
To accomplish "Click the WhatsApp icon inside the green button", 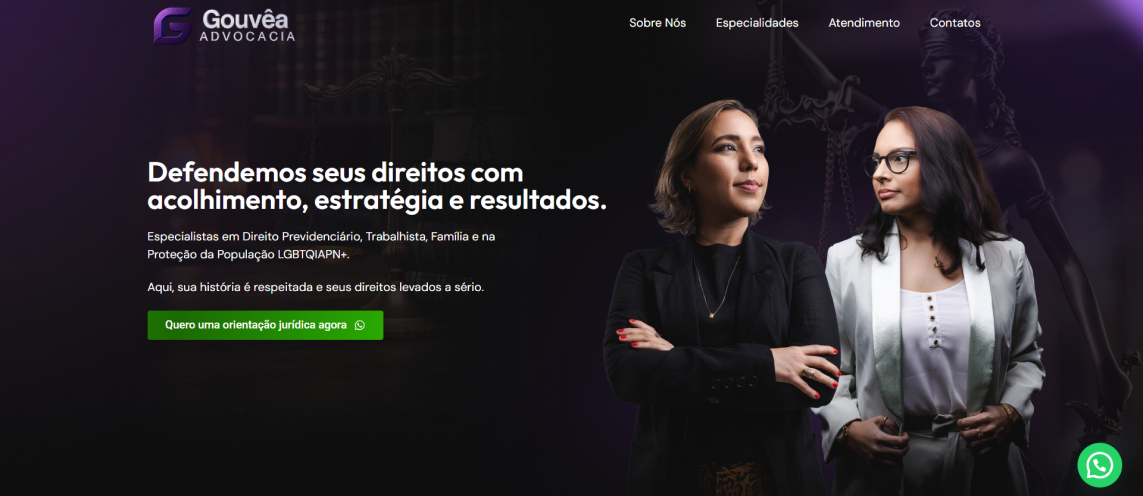I will pyautogui.click(x=359, y=325).
